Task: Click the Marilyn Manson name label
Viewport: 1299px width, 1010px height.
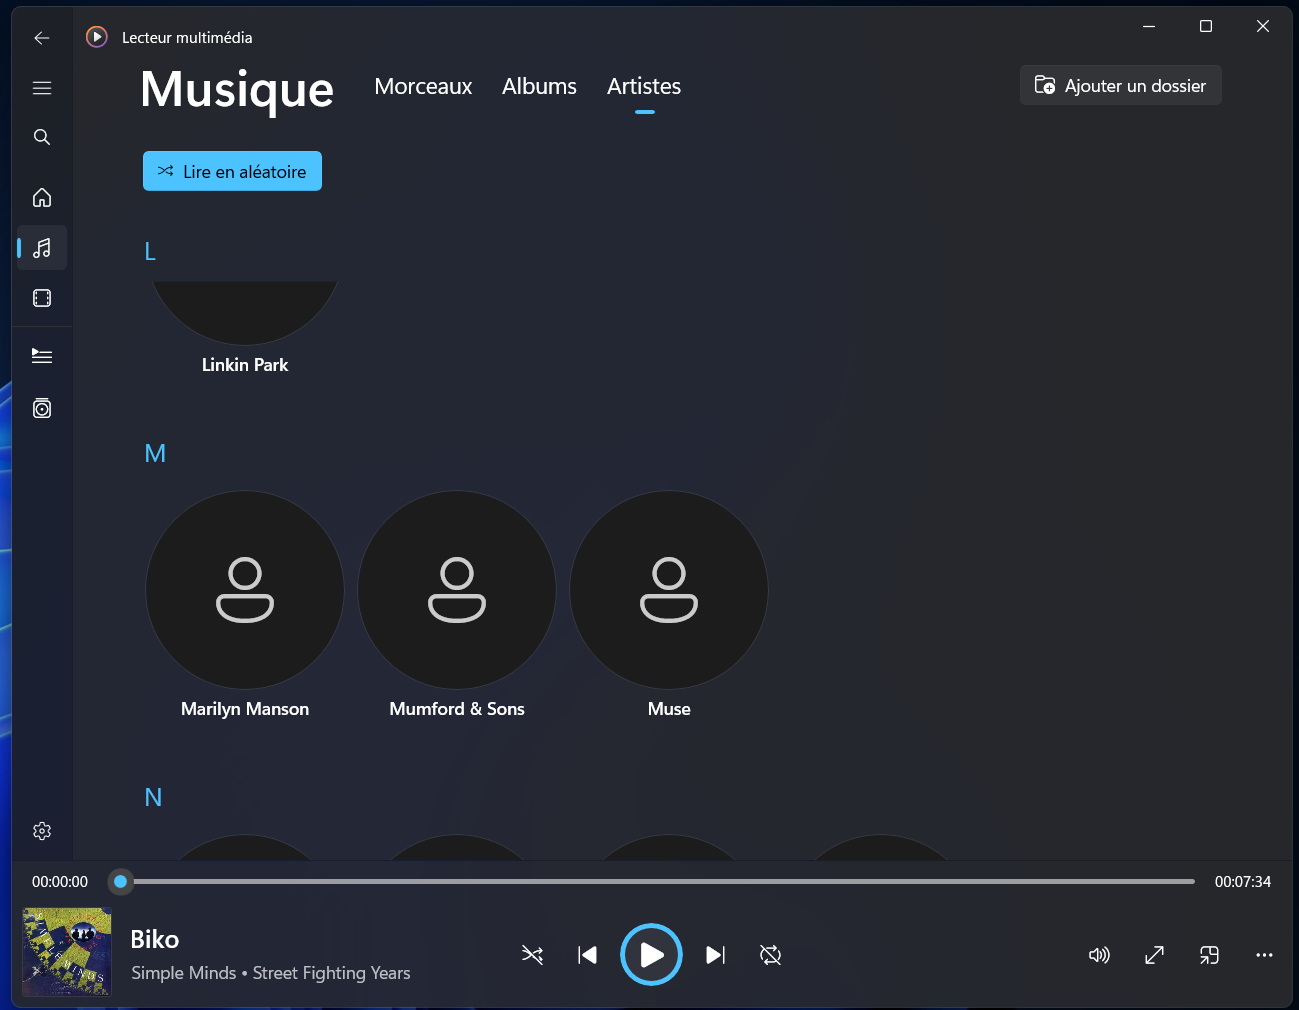Action: [245, 709]
